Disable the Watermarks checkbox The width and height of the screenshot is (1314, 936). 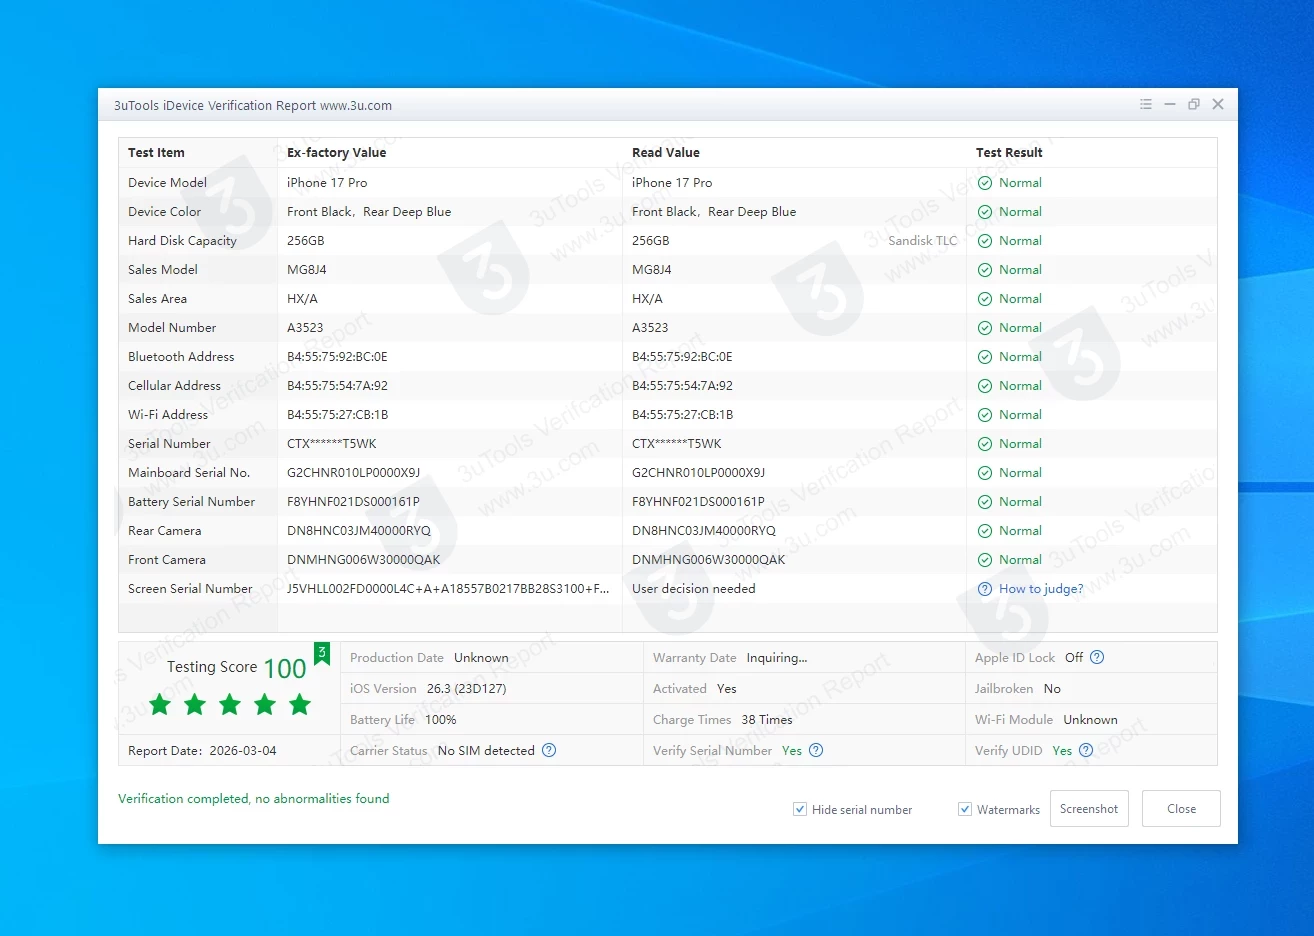965,809
